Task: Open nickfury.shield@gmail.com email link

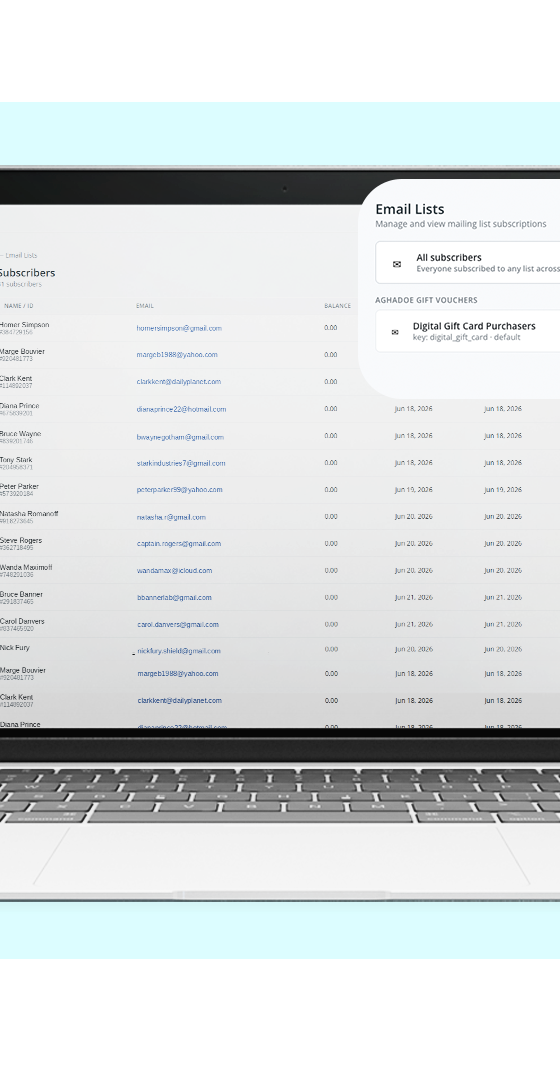Action: (179, 651)
